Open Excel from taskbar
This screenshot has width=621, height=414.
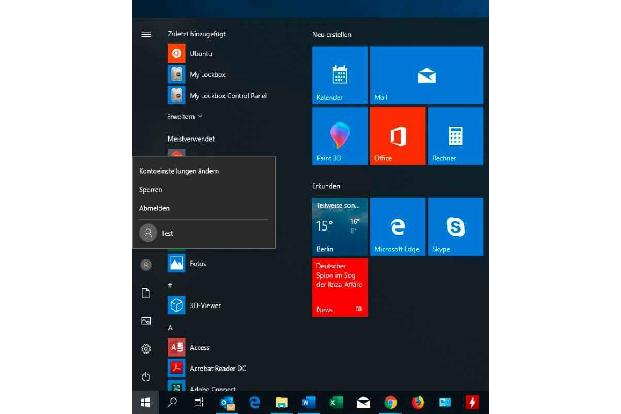tap(336, 403)
